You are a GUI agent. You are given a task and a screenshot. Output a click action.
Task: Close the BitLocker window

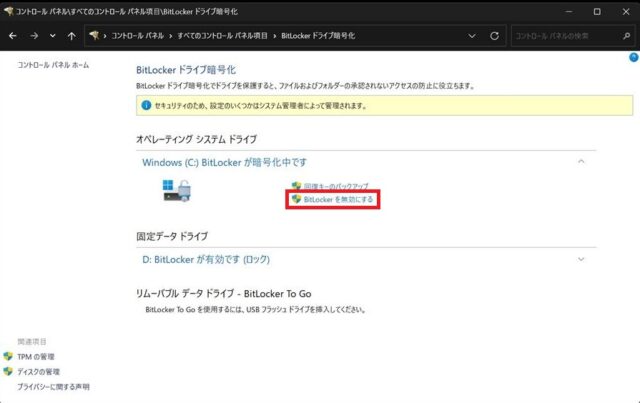pyautogui.click(x=626, y=11)
